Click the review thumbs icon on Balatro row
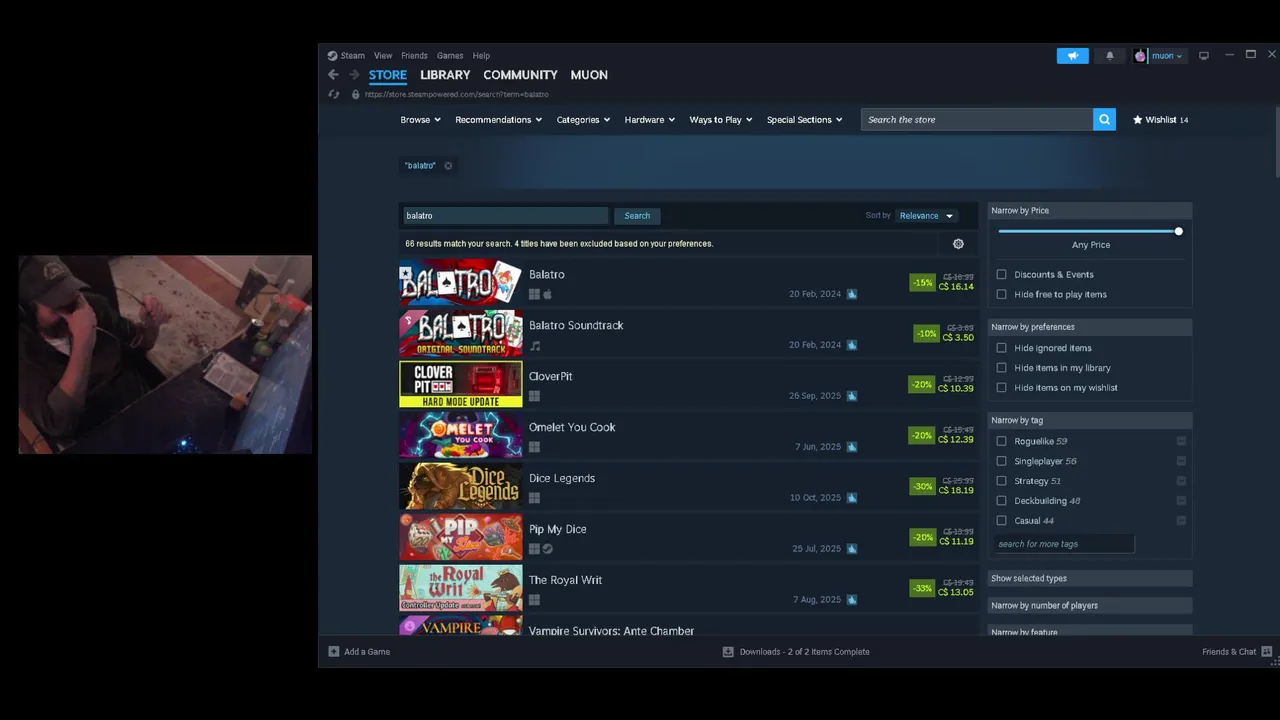This screenshot has width=1280, height=720. (x=852, y=294)
